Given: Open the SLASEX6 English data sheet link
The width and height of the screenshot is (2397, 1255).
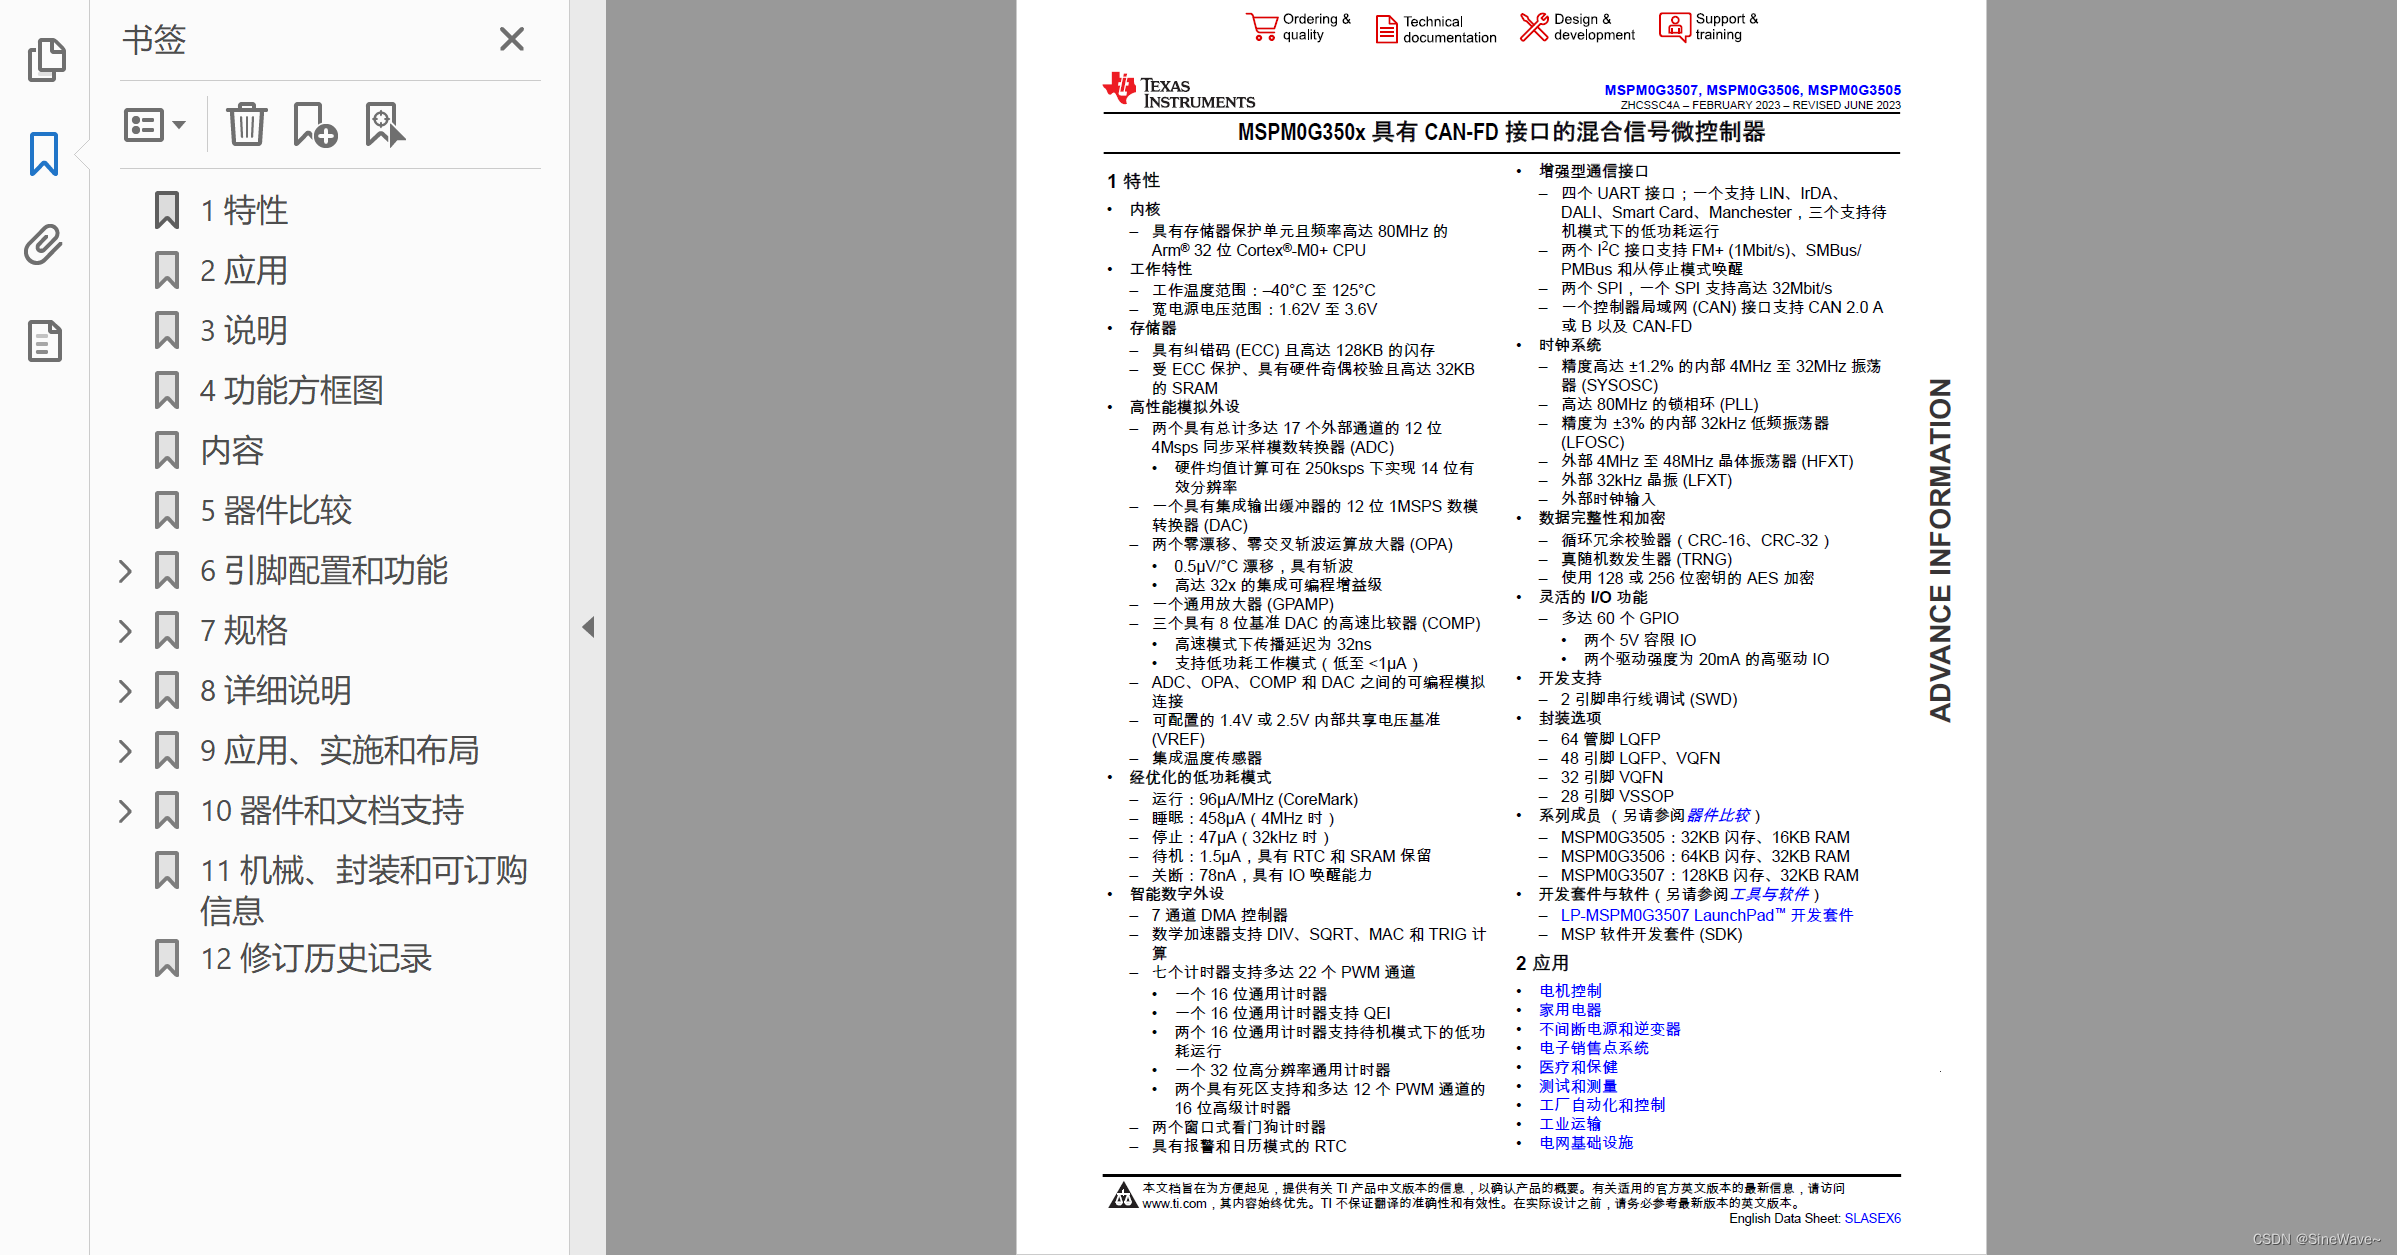Looking at the screenshot, I should 1872,1218.
